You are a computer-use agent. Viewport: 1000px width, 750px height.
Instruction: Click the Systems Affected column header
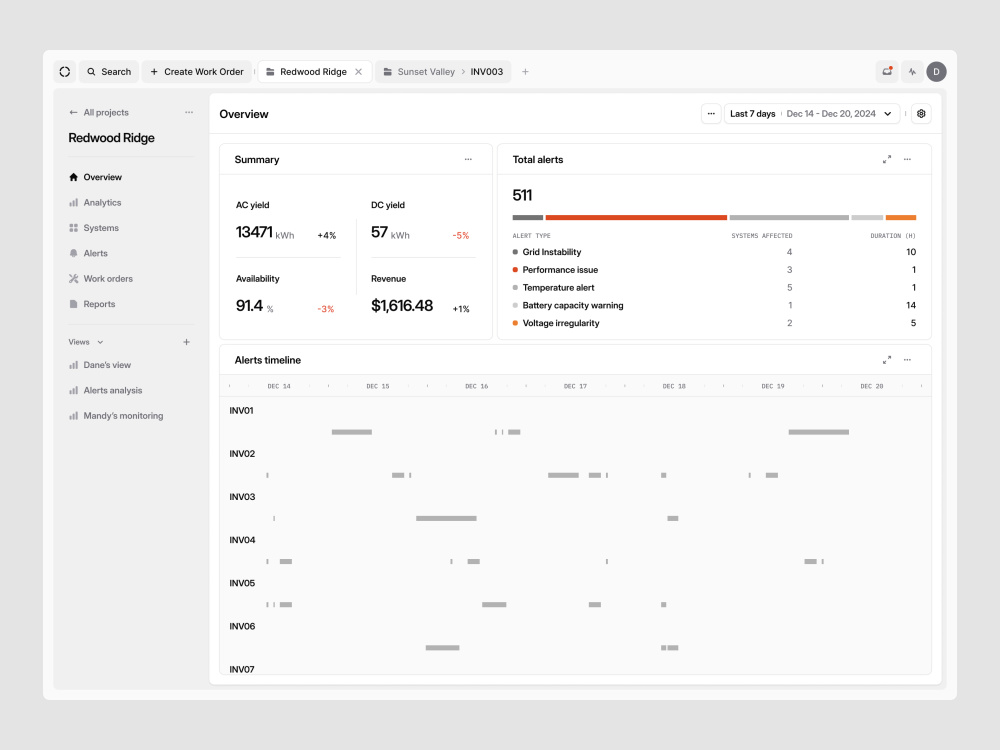click(x=761, y=236)
